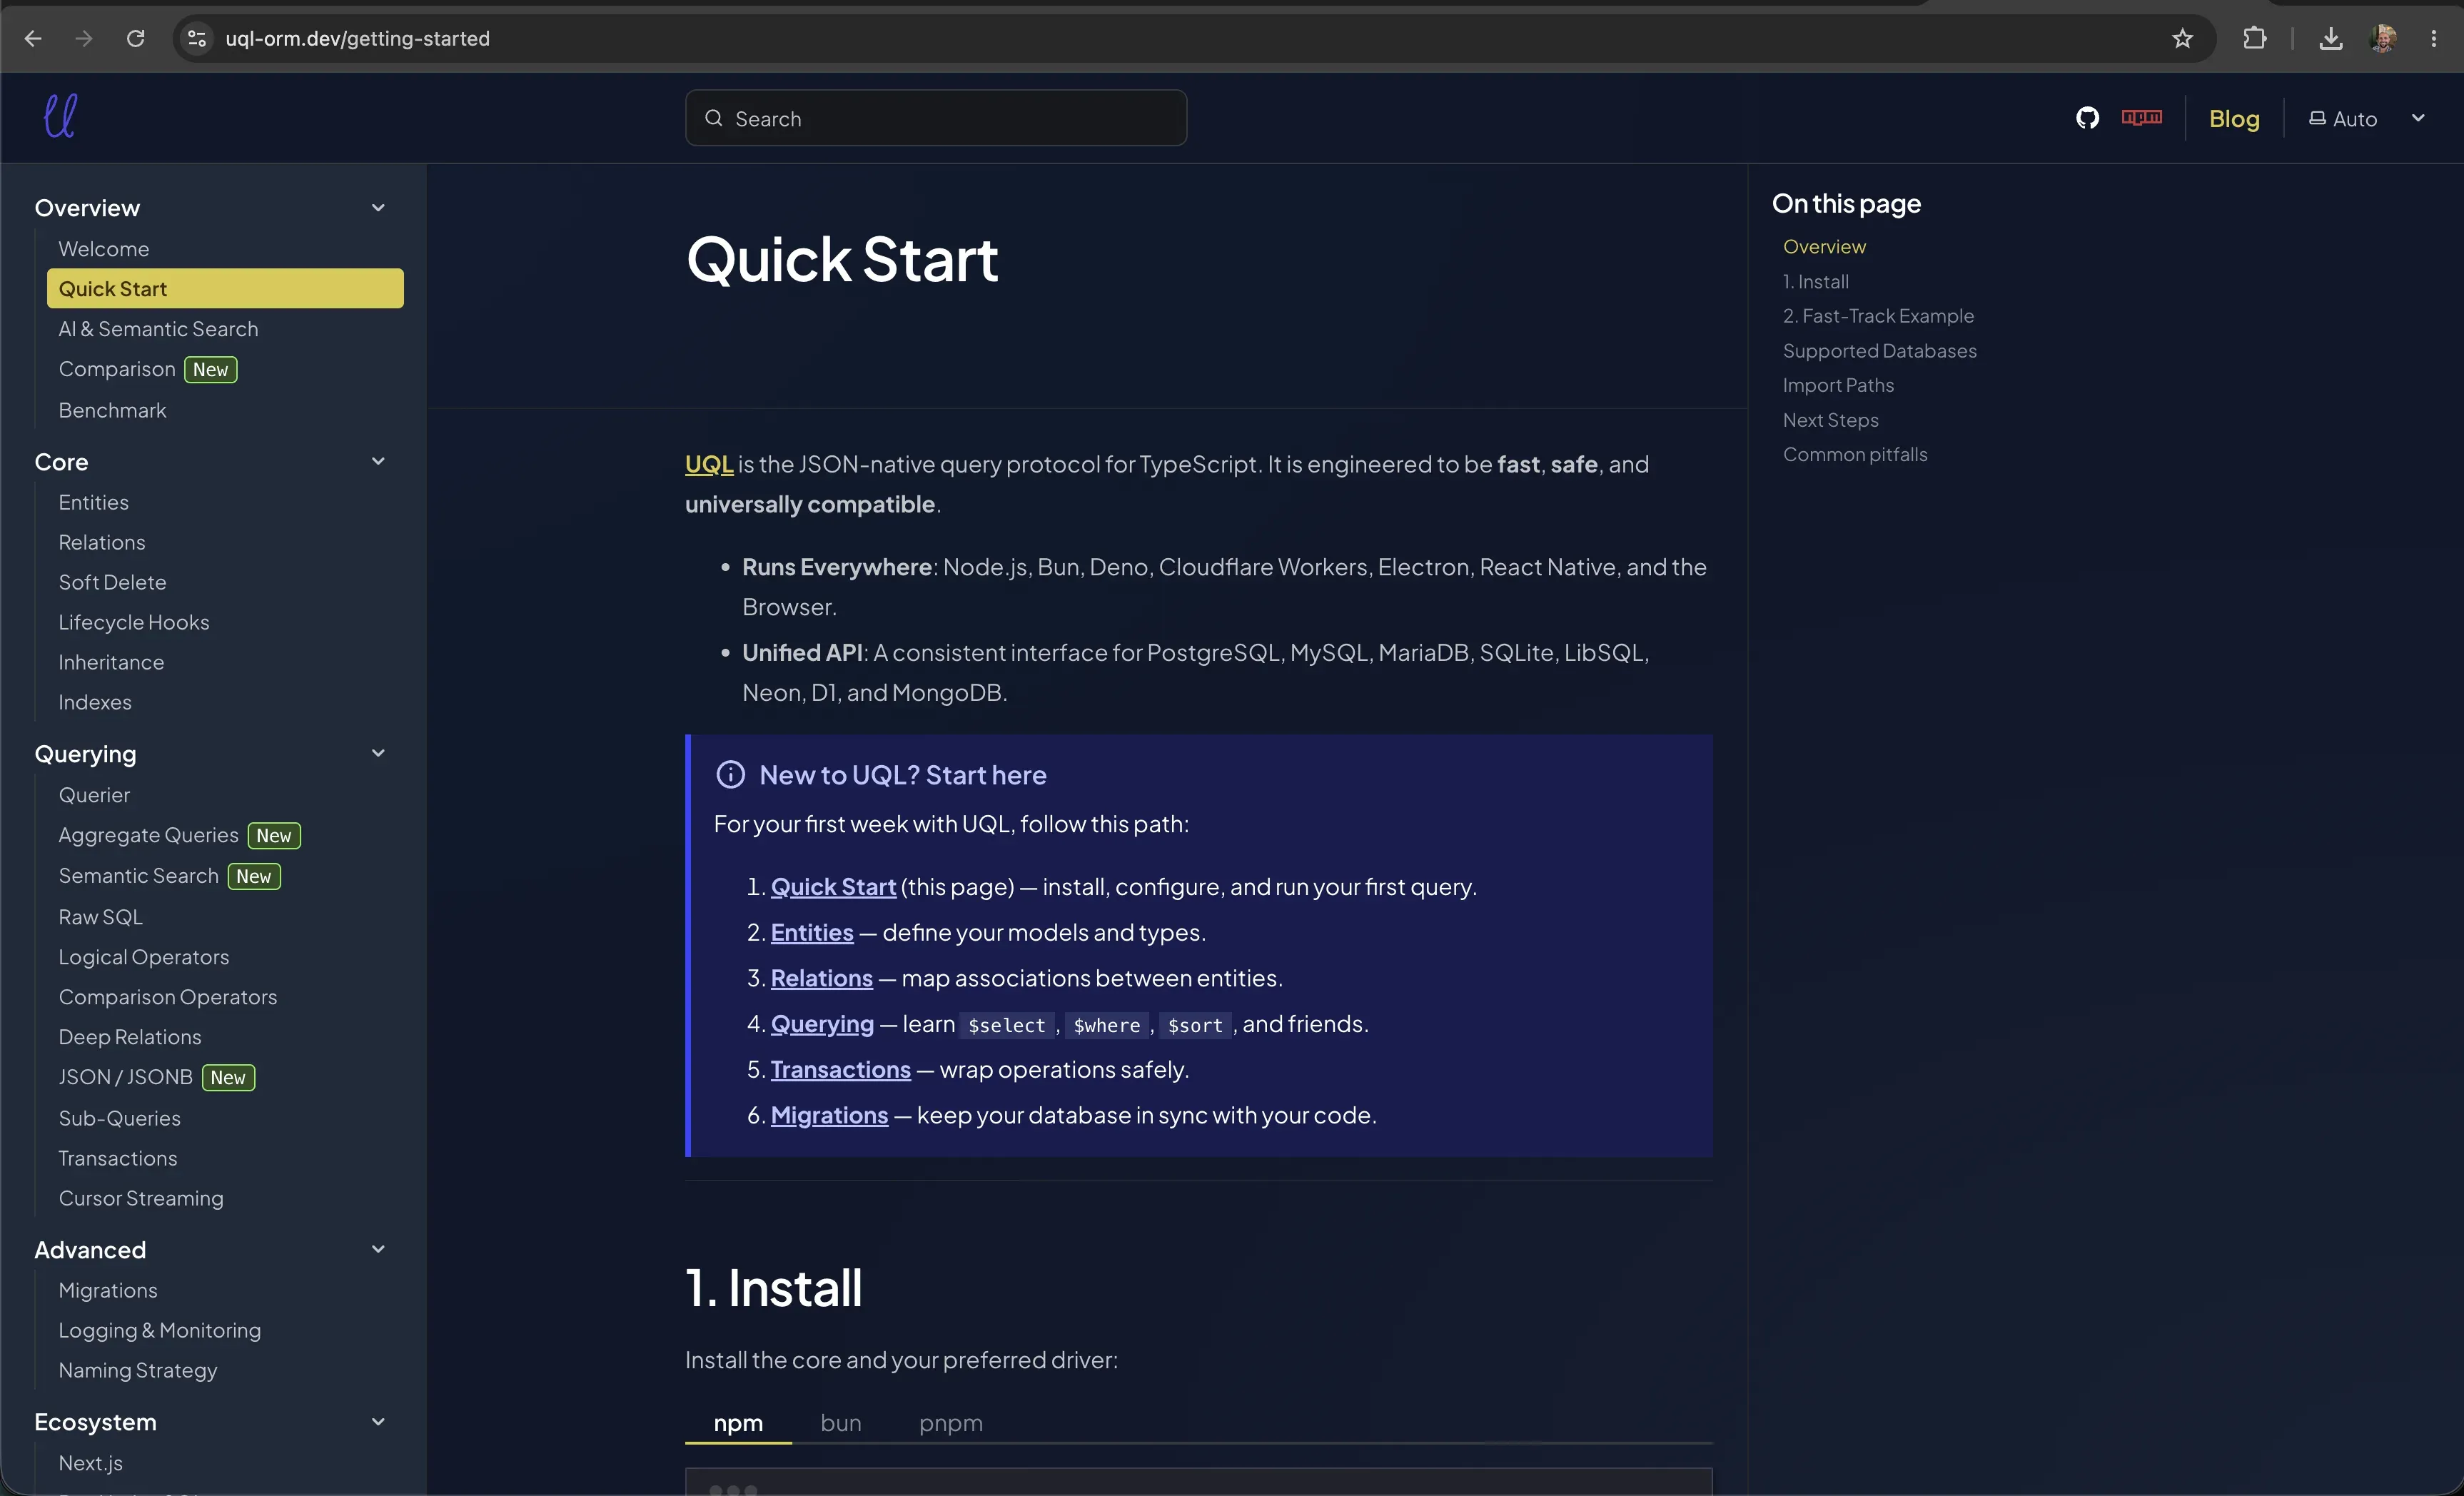Follow the Transactions link in callout list
2464x1496 pixels.
pos(841,1069)
